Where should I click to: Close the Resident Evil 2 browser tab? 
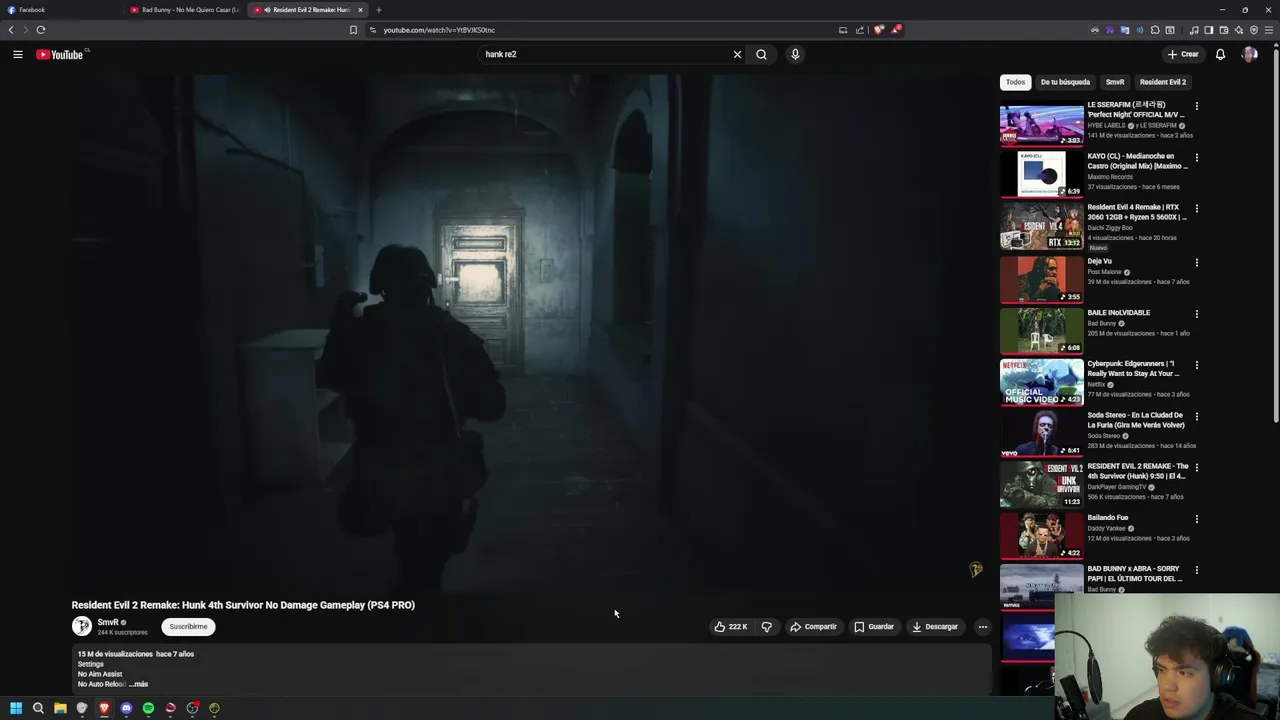pos(360,10)
